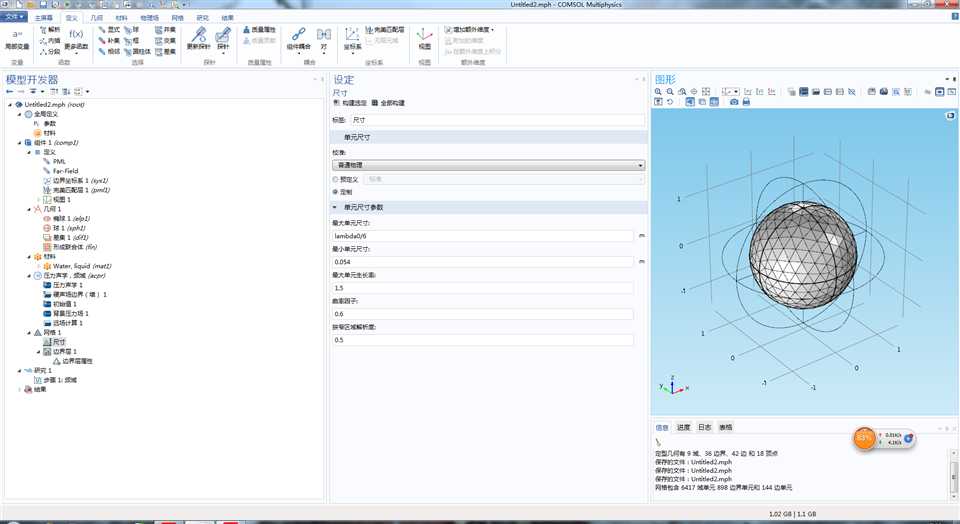This screenshot has height=524, width=960.
Task: Click 构建选定 (build selected) in settings
Action: pos(351,103)
